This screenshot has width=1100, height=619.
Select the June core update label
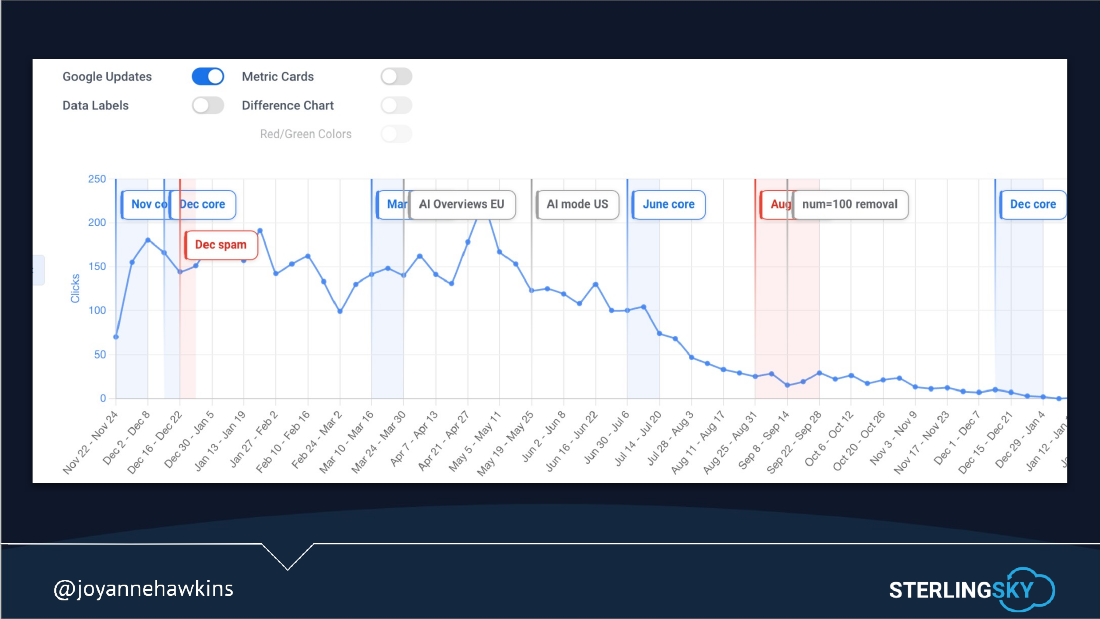coord(669,204)
